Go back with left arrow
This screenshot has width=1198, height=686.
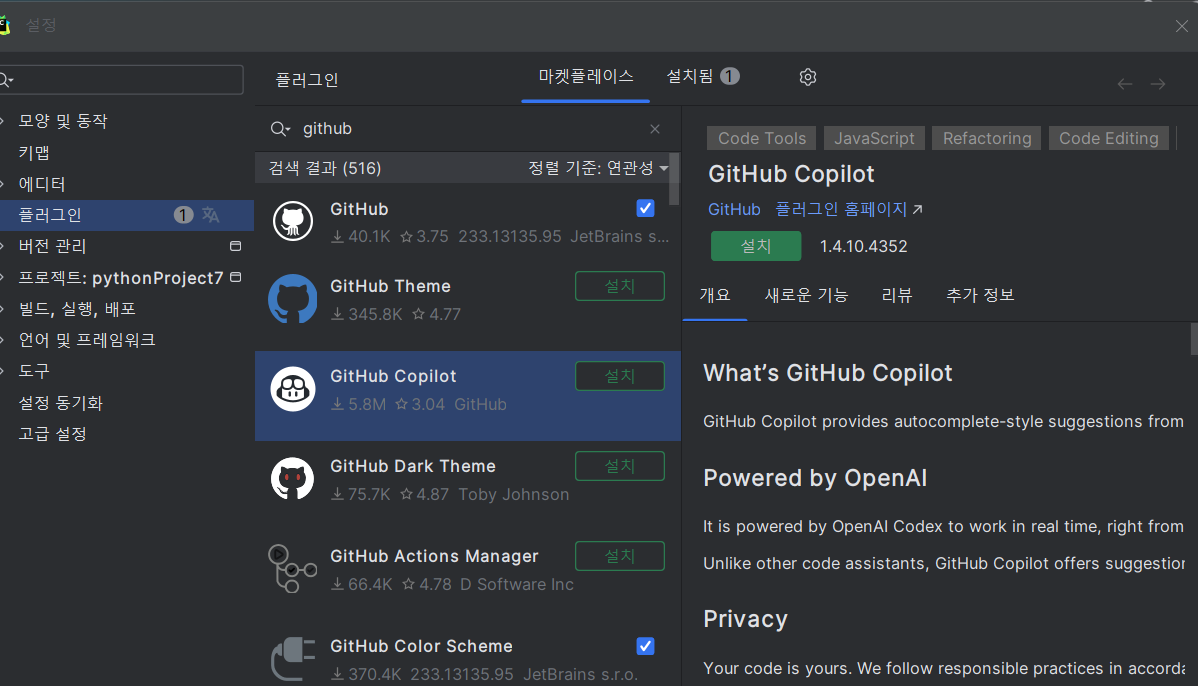(1125, 84)
